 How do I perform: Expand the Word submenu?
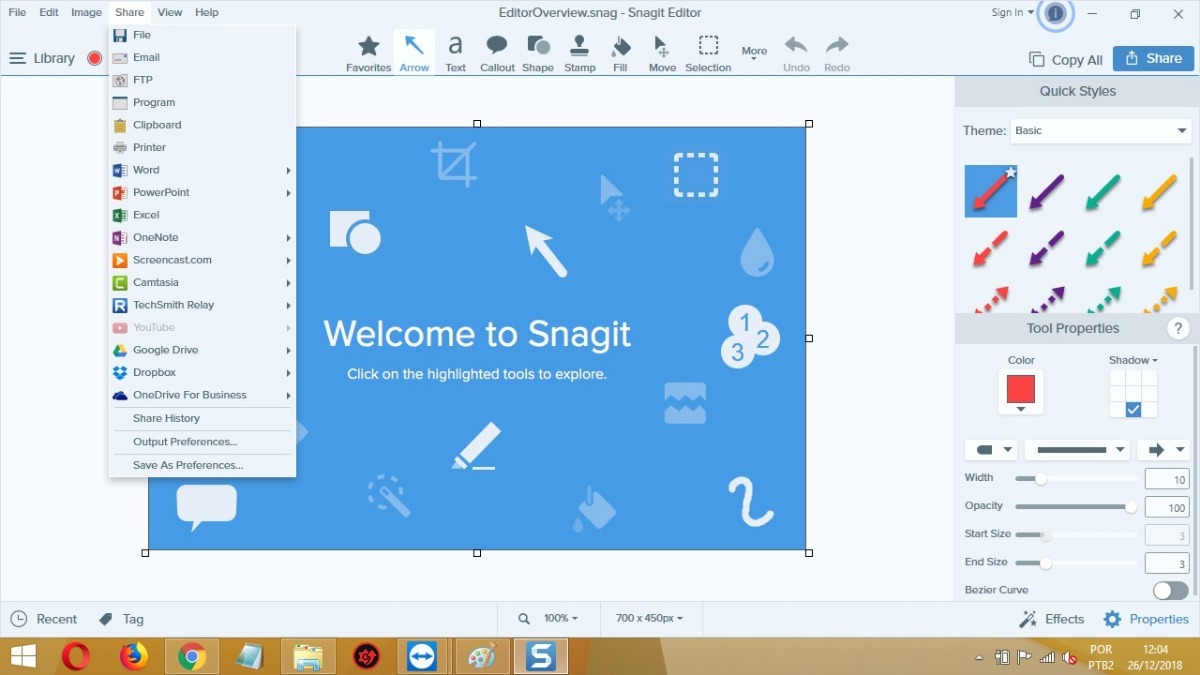202,170
